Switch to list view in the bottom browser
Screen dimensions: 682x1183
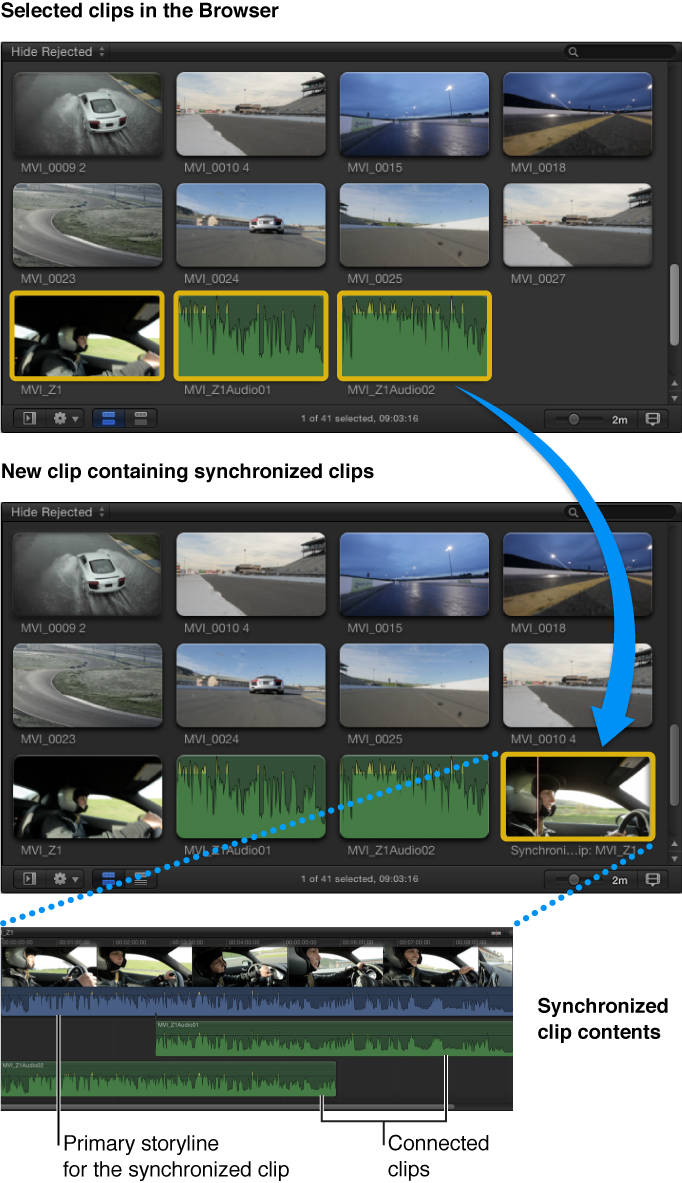point(140,879)
